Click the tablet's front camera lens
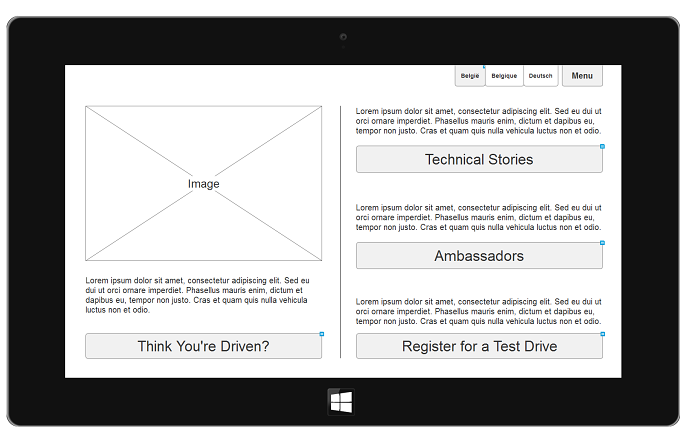This screenshot has width=680, height=427. pos(343,37)
